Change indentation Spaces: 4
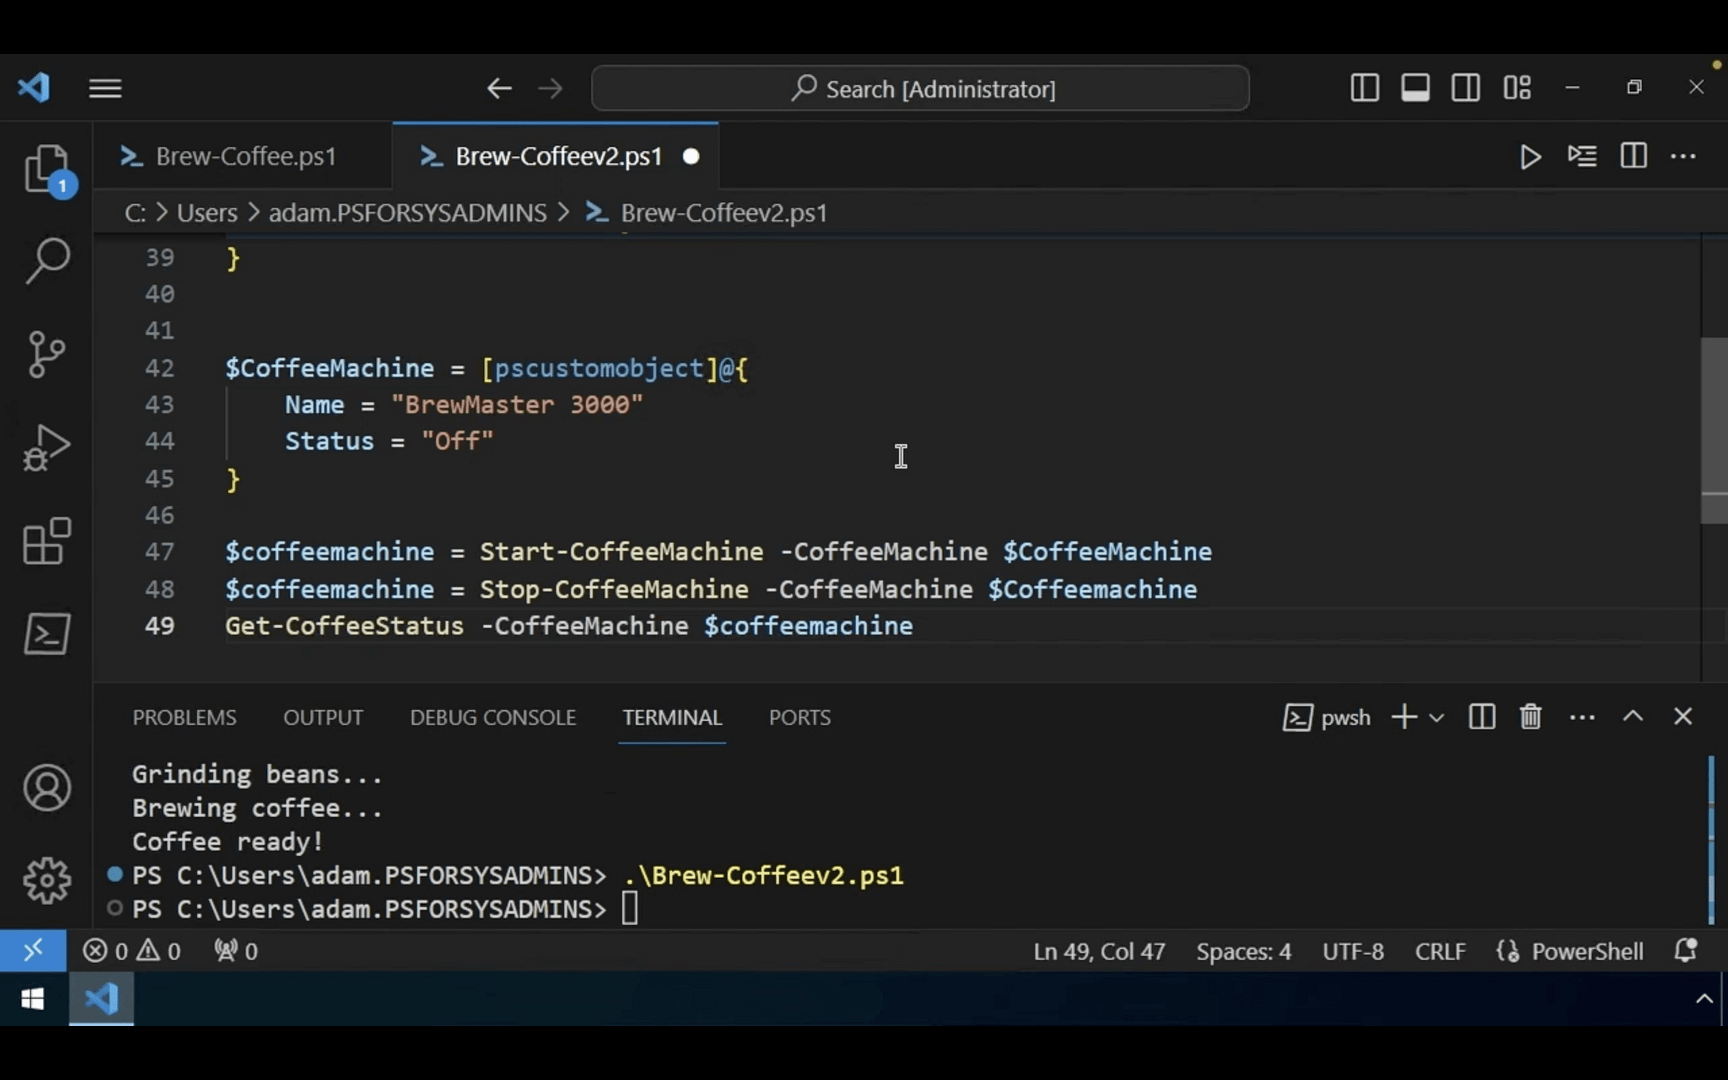 point(1243,951)
